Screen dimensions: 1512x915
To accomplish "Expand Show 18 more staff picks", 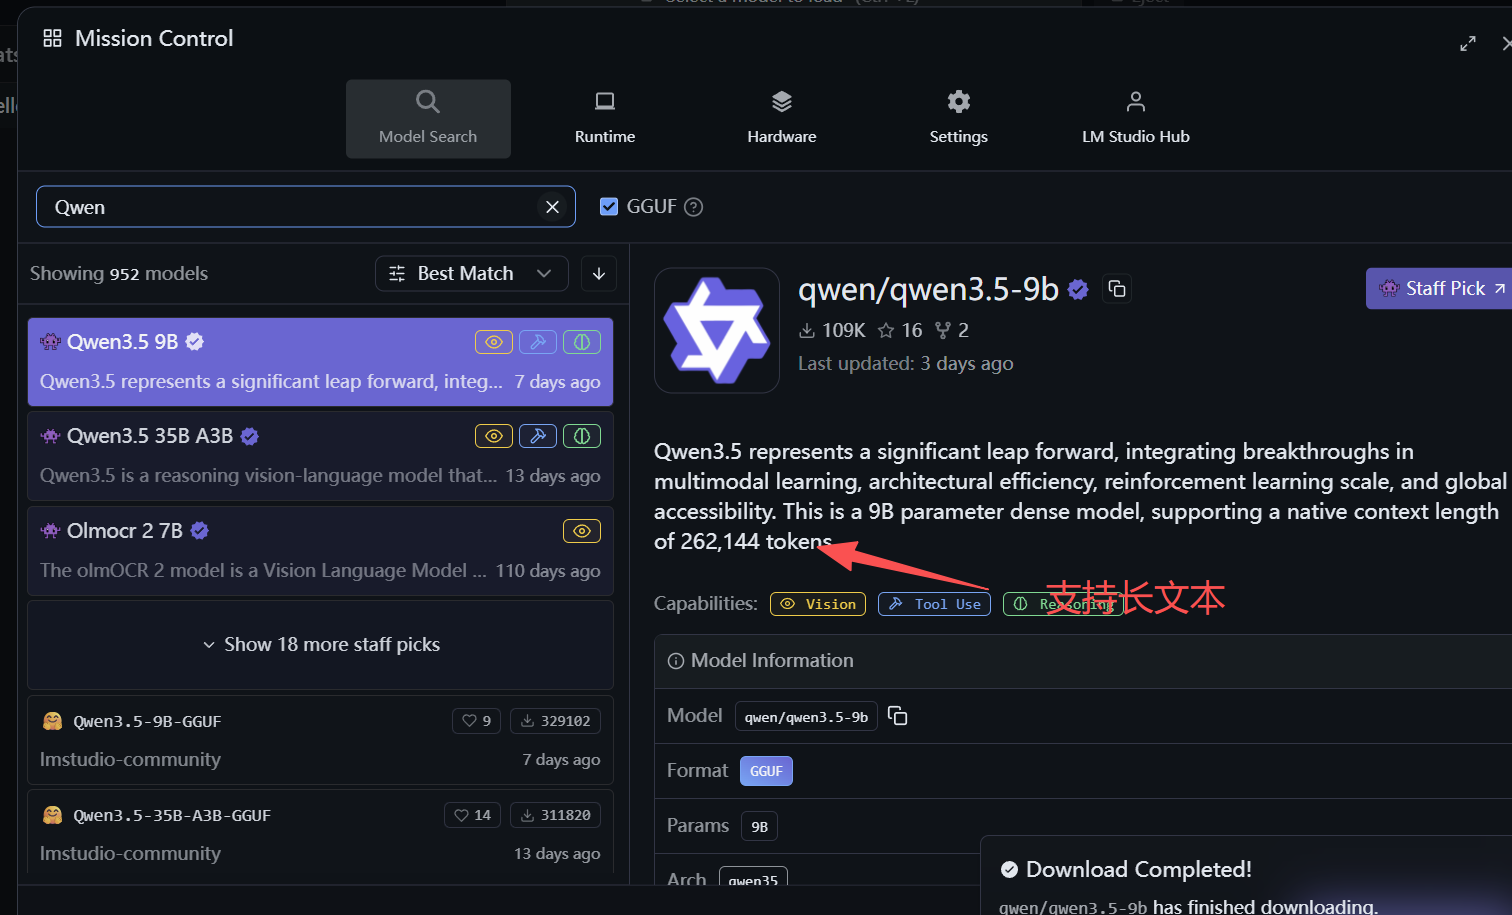I will [320, 645].
